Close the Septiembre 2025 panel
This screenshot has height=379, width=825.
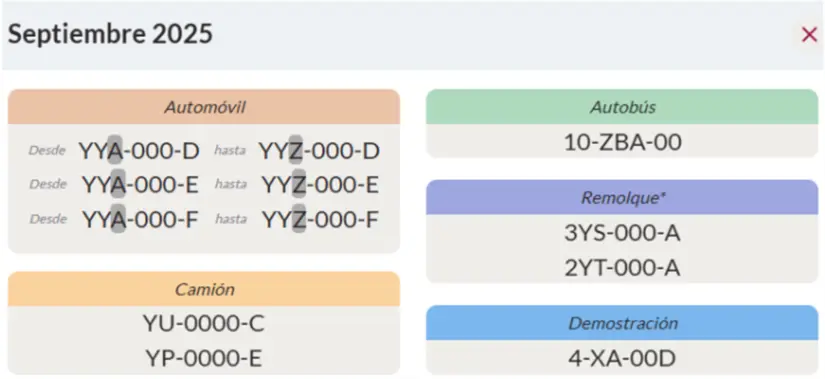click(x=809, y=35)
